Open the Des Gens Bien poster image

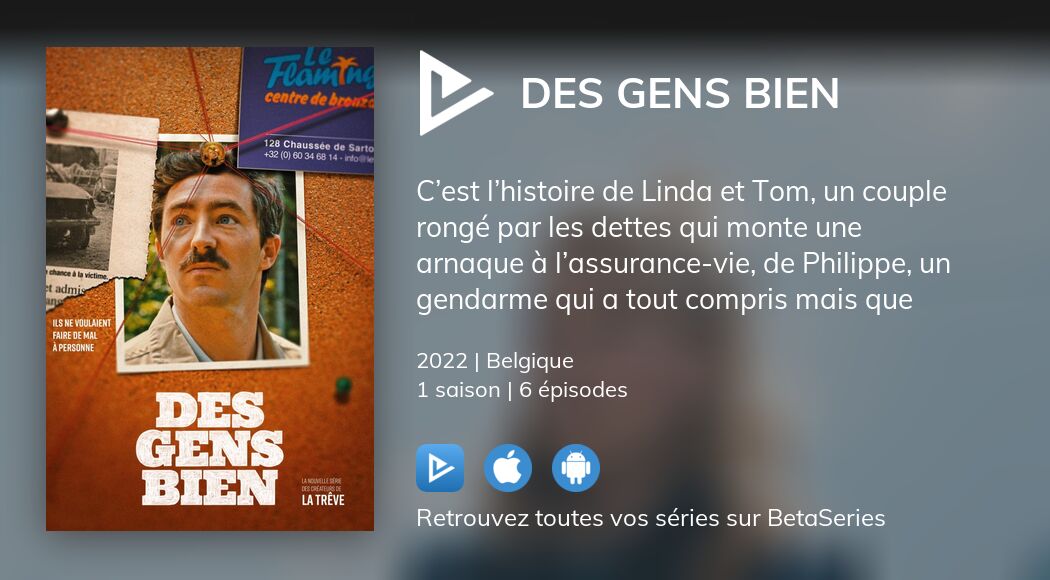pyautogui.click(x=210, y=289)
